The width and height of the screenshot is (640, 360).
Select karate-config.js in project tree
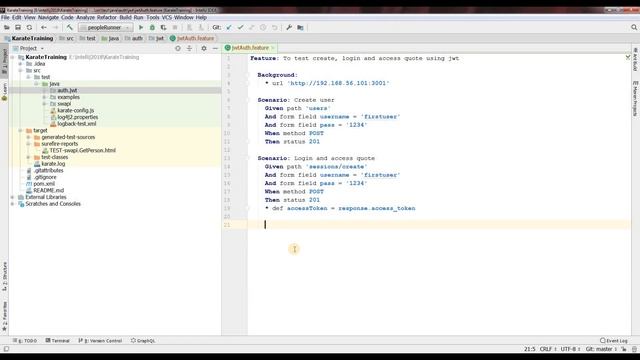[76, 111]
